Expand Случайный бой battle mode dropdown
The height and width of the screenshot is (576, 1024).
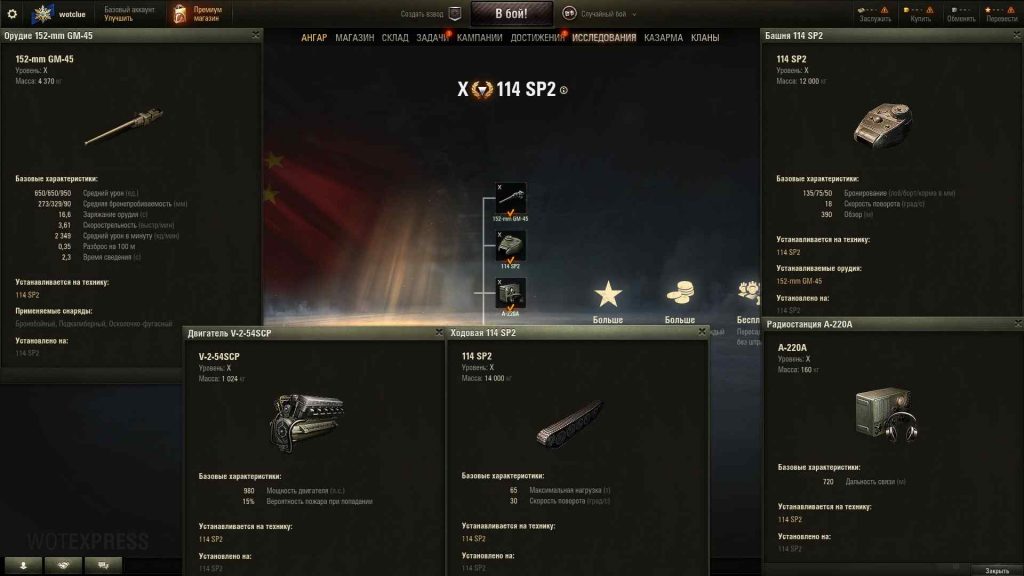click(633, 14)
